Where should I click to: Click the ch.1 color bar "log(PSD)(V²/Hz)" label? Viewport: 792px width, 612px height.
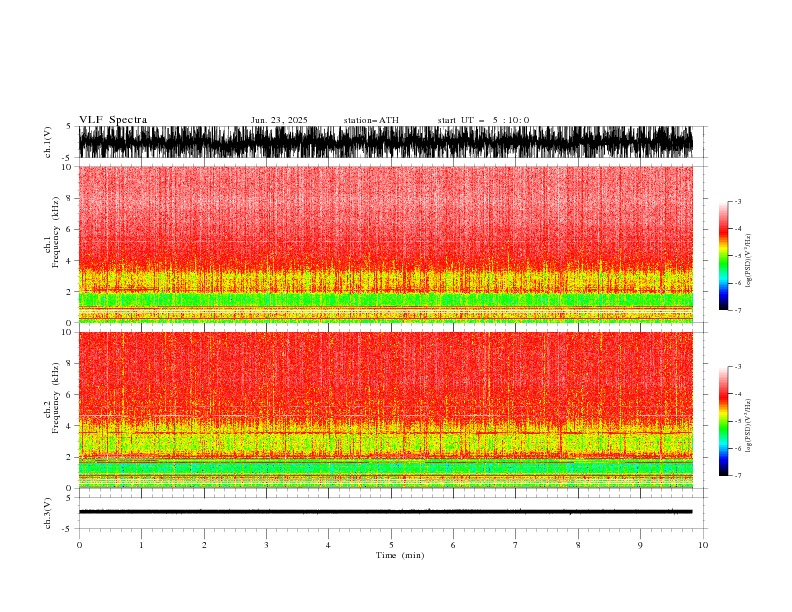point(748,261)
